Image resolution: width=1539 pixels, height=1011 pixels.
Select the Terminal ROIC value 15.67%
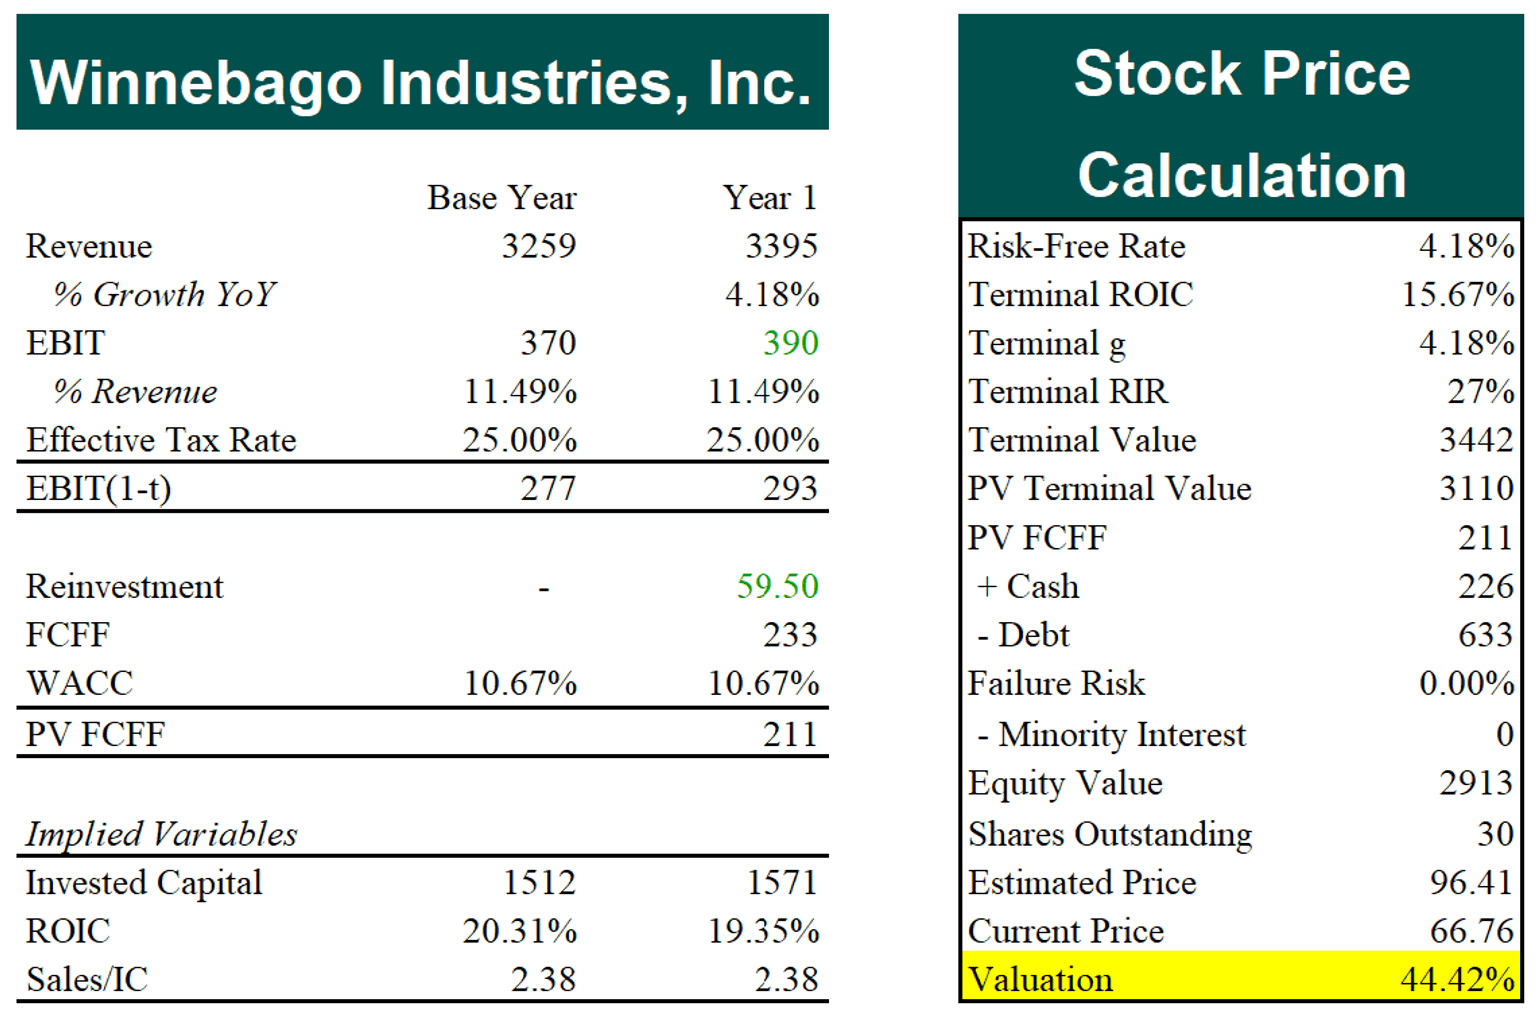1458,294
